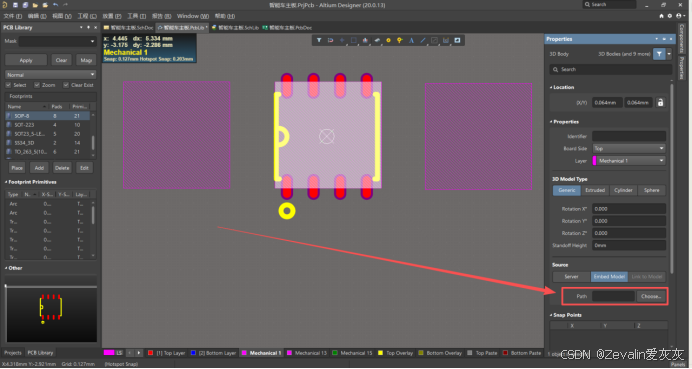The image size is (692, 369).
Task: Click the Undo arrow in the title bar
Action: tap(55, 5)
